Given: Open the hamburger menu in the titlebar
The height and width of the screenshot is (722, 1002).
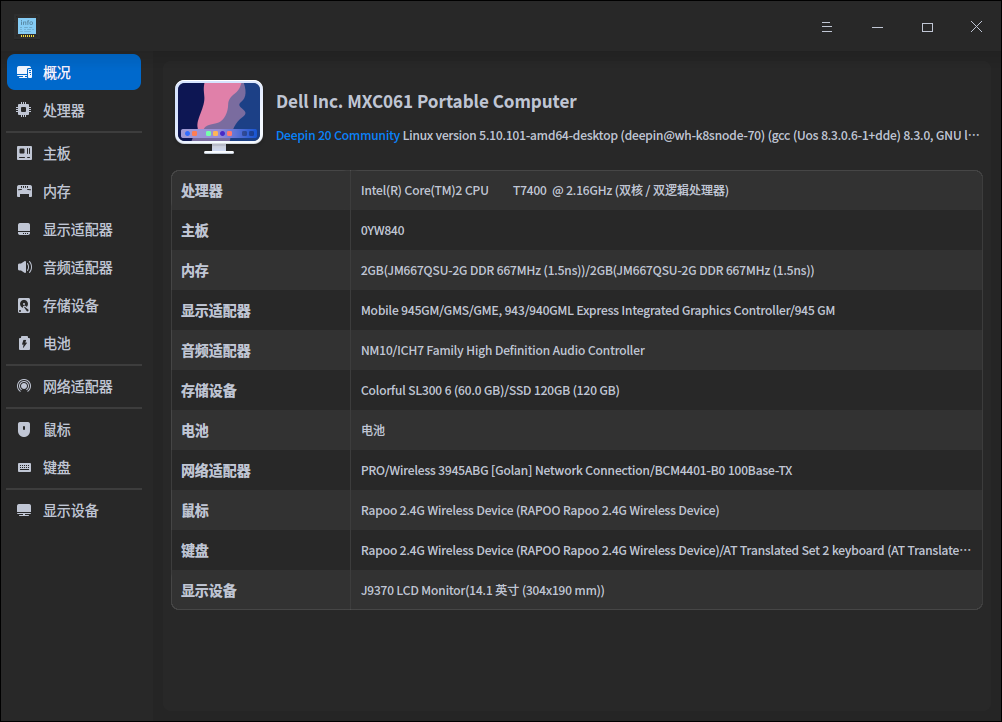Looking at the screenshot, I should click(826, 26).
